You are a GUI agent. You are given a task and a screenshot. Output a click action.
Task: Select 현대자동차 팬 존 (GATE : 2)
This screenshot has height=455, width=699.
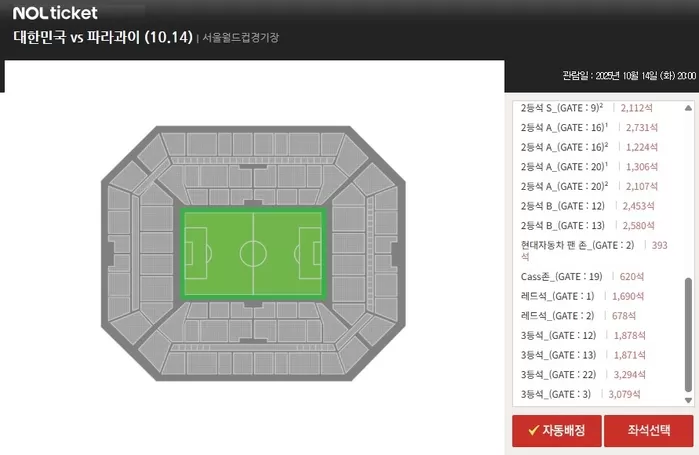coord(578,244)
